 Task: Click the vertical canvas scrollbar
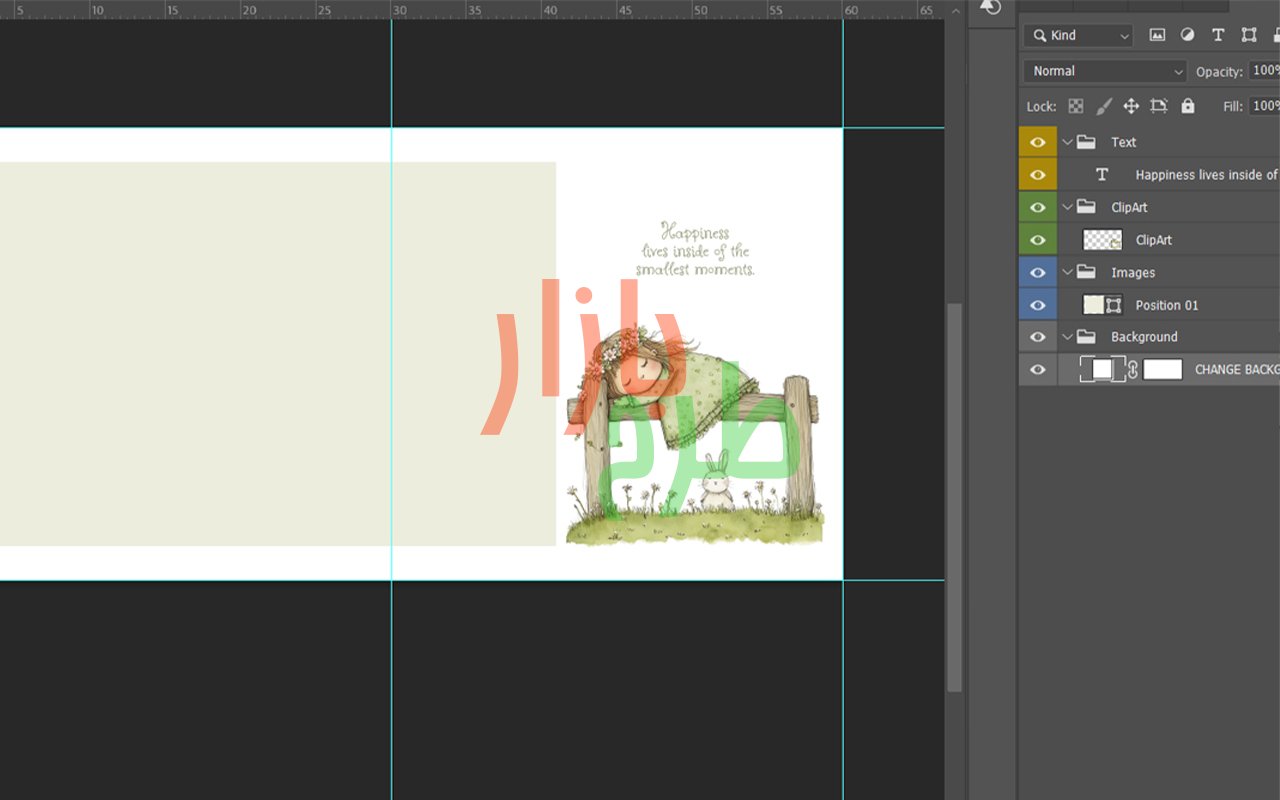pyautogui.click(x=955, y=497)
